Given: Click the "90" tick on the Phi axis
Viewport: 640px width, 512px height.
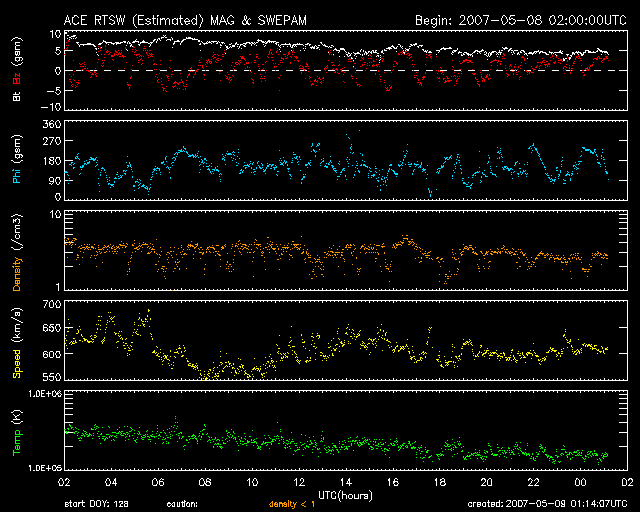Looking at the screenshot, I should (x=55, y=180).
